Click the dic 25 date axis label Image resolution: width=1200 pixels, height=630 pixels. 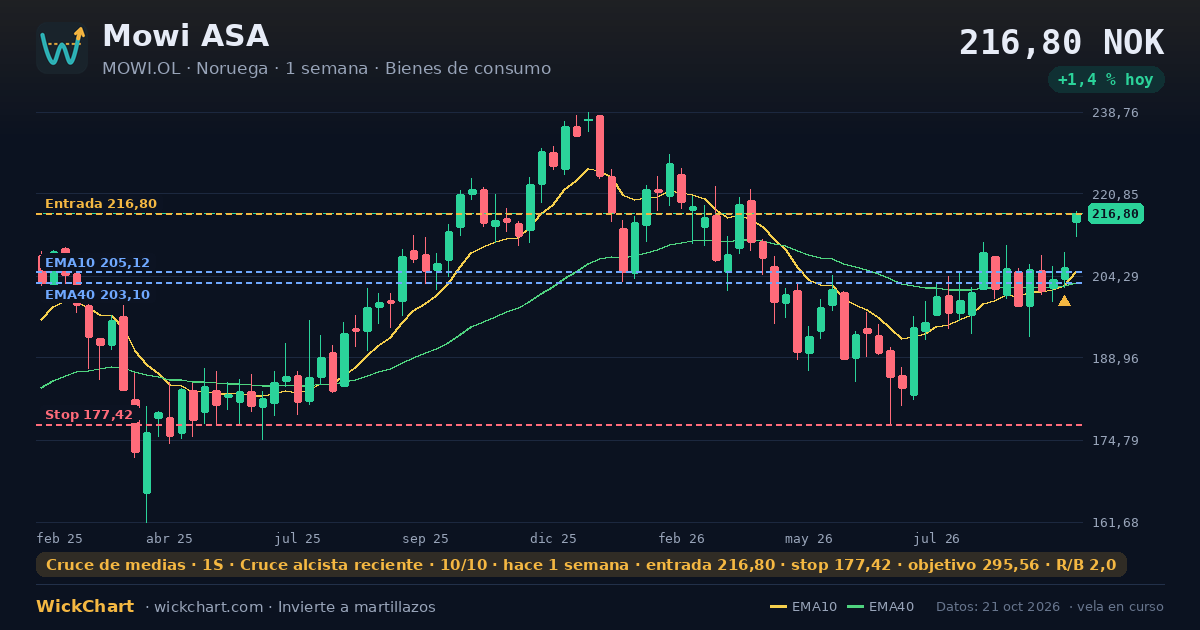click(x=554, y=538)
